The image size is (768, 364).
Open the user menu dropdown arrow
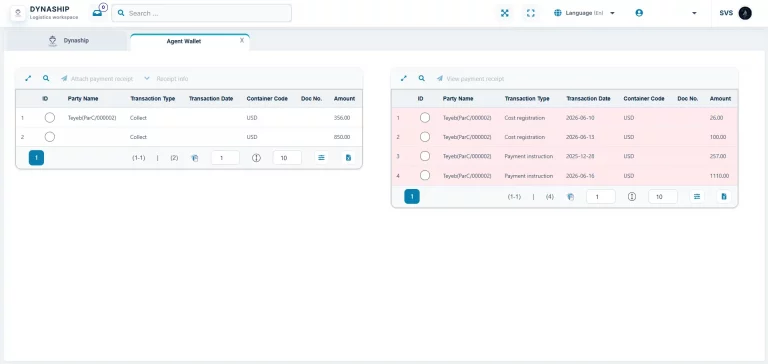pyautogui.click(x=694, y=13)
